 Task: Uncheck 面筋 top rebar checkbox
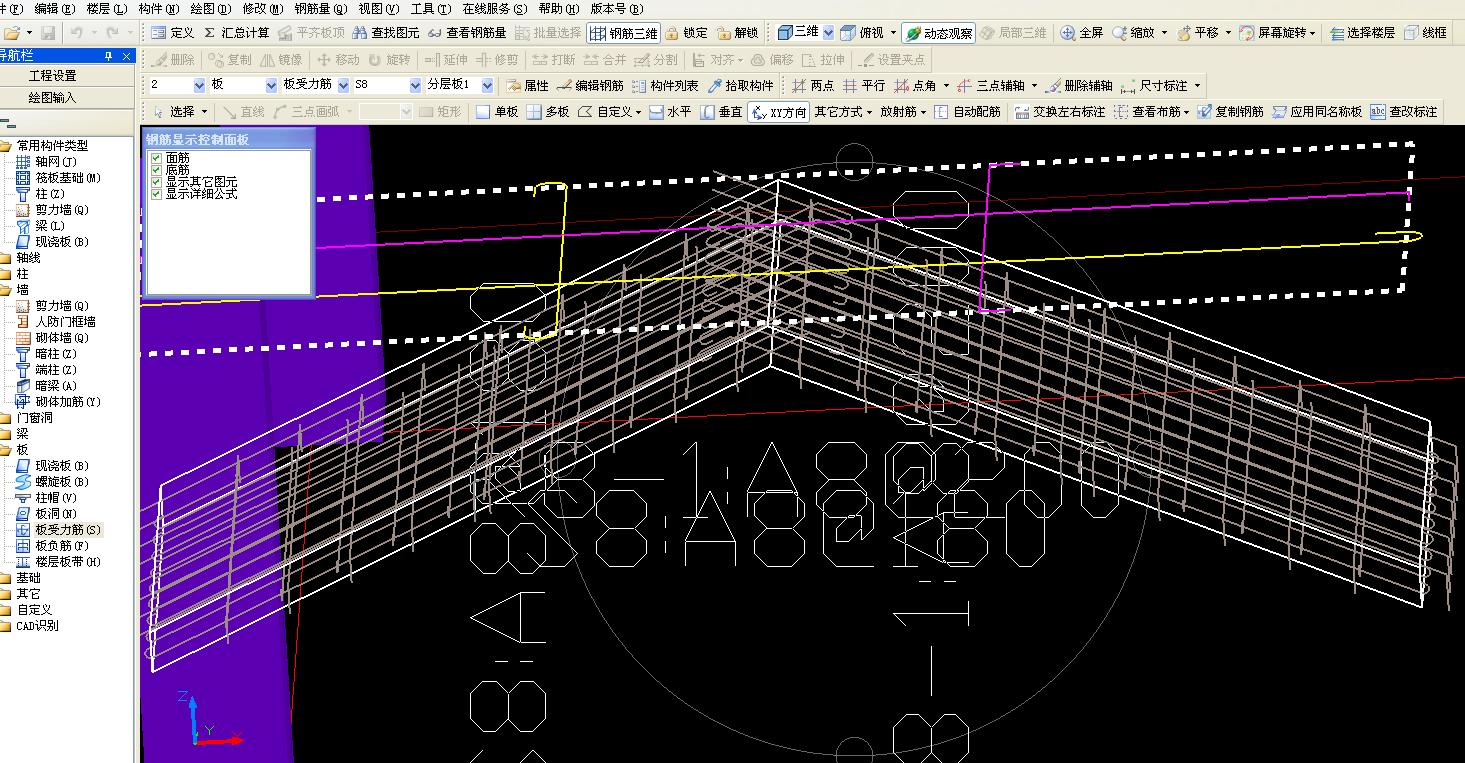155,158
